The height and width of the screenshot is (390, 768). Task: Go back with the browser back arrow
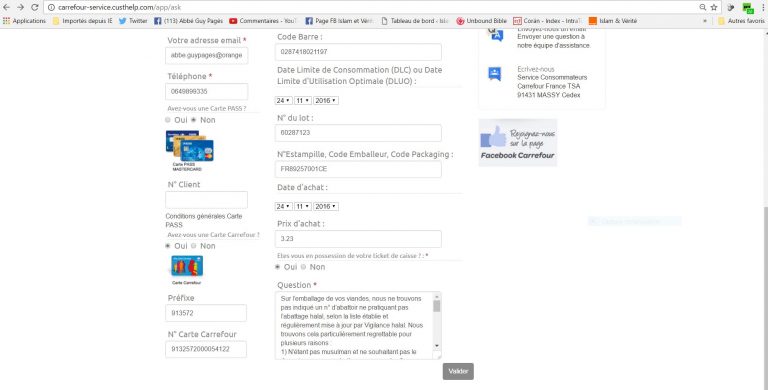pyautogui.click(x=7, y=7)
